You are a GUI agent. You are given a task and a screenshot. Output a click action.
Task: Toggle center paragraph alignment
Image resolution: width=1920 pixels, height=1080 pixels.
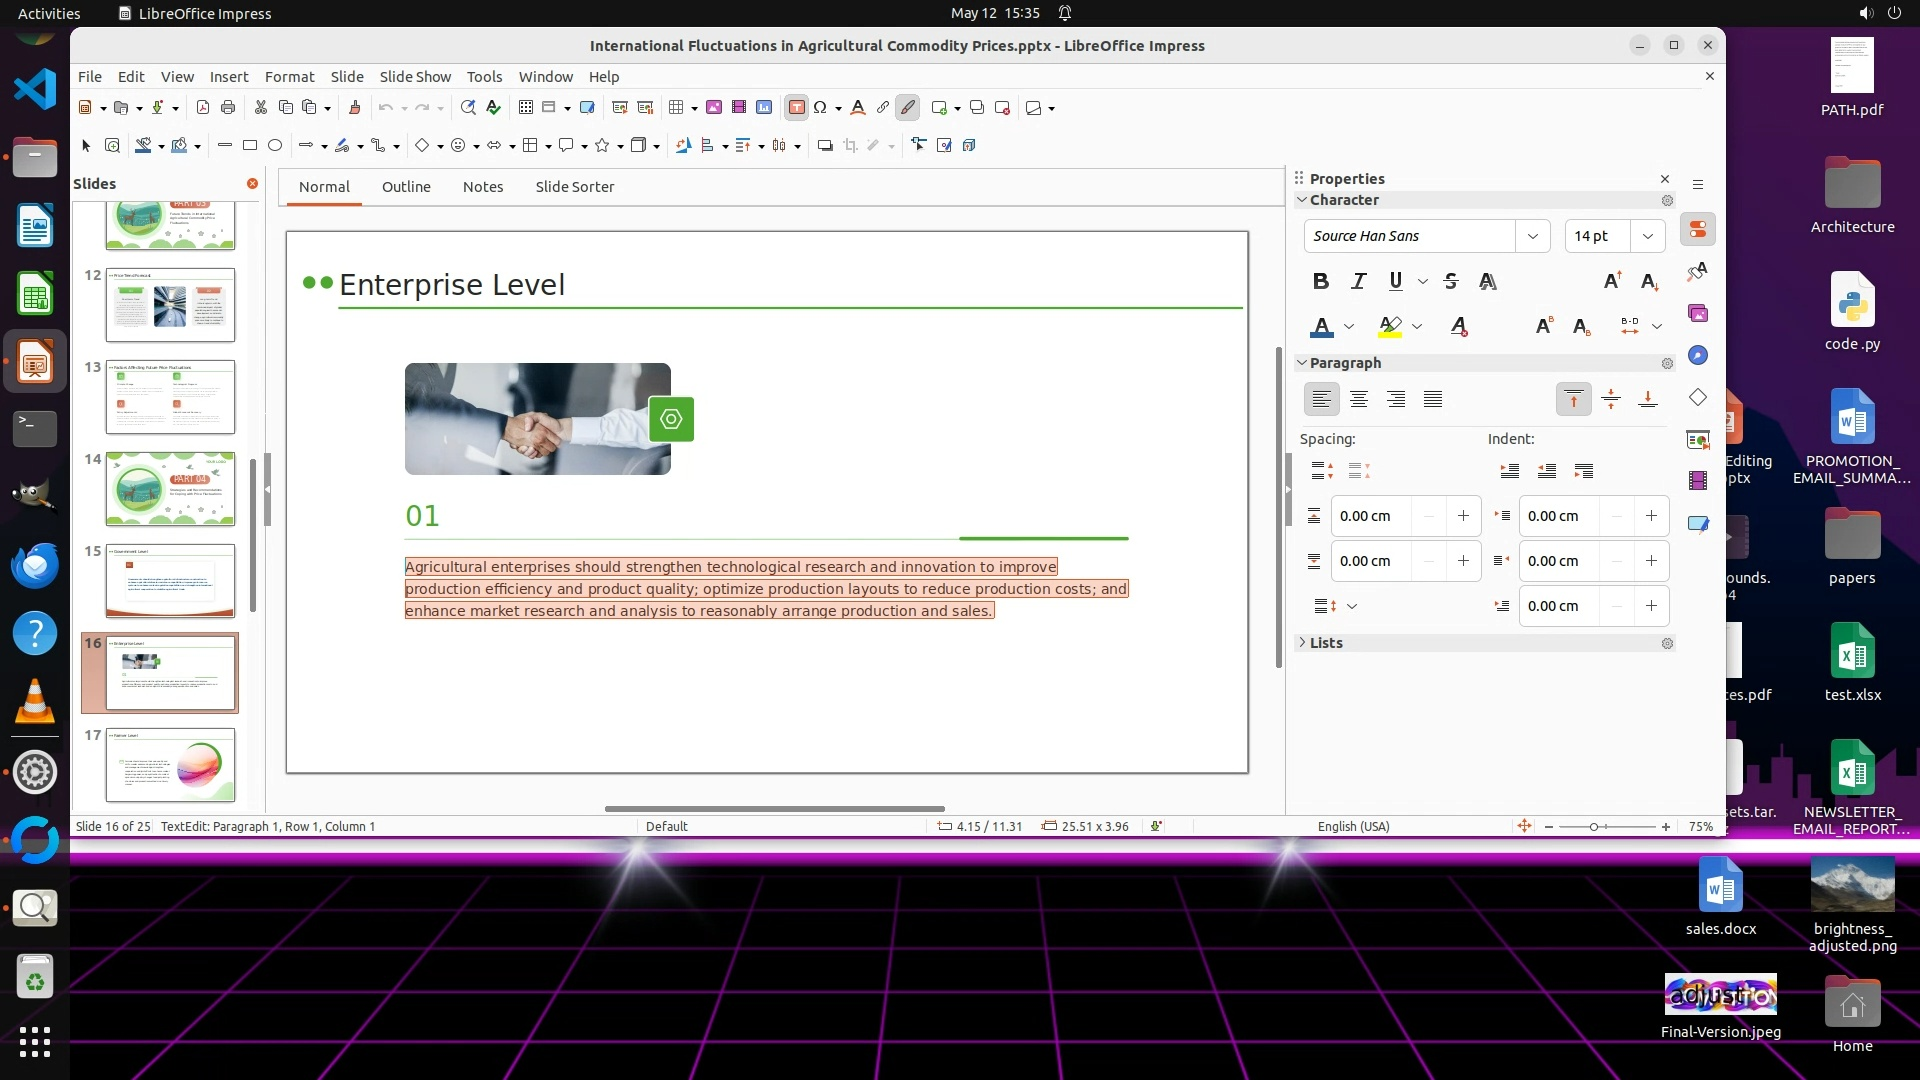(1358, 399)
